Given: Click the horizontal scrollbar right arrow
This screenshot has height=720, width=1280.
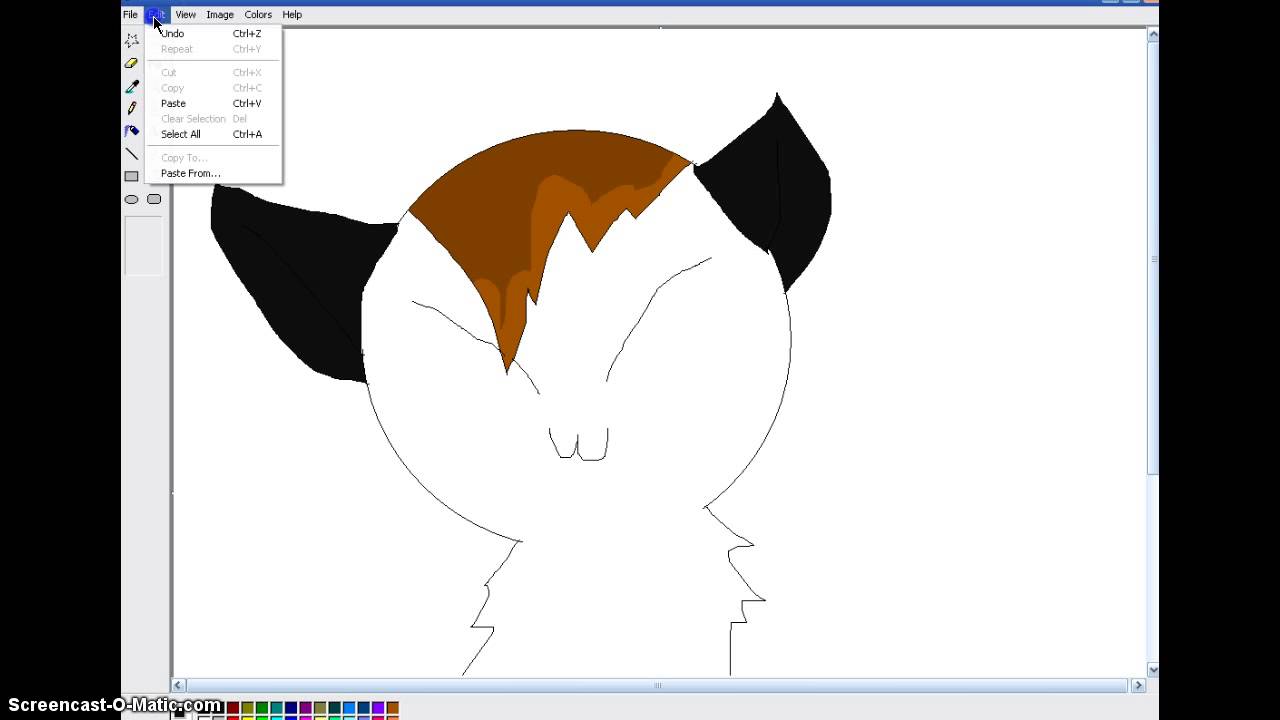Looking at the screenshot, I should point(1138,685).
